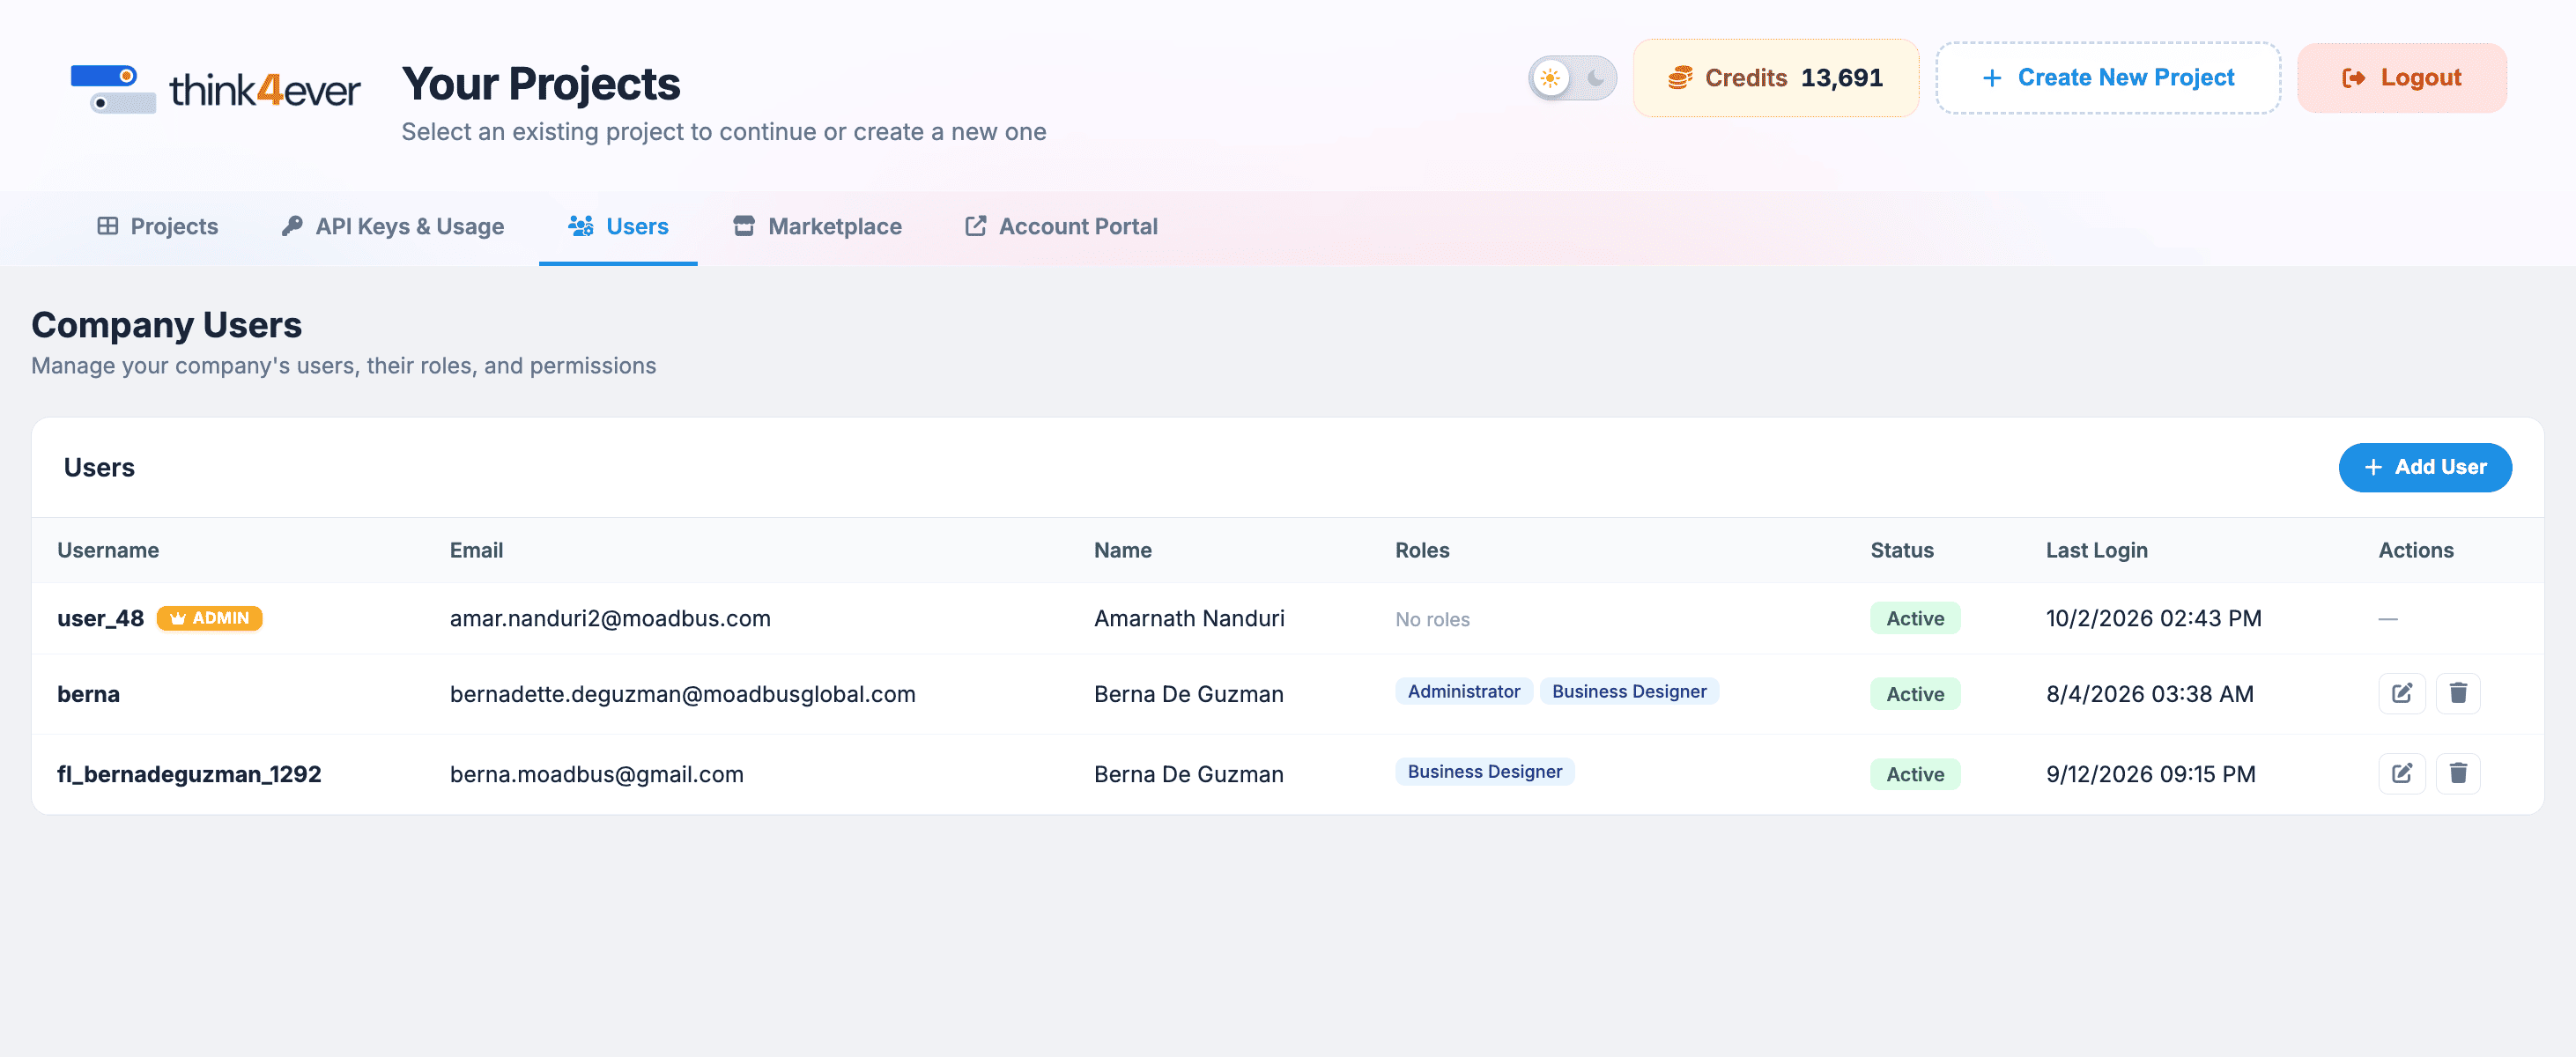Edit the berna user
Viewport: 2576px width, 1057px height.
click(x=2401, y=693)
